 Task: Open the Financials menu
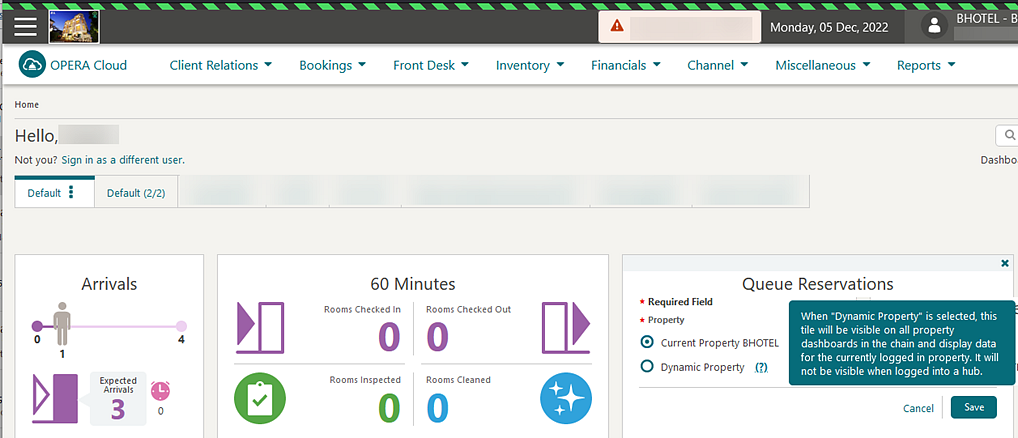pos(626,65)
